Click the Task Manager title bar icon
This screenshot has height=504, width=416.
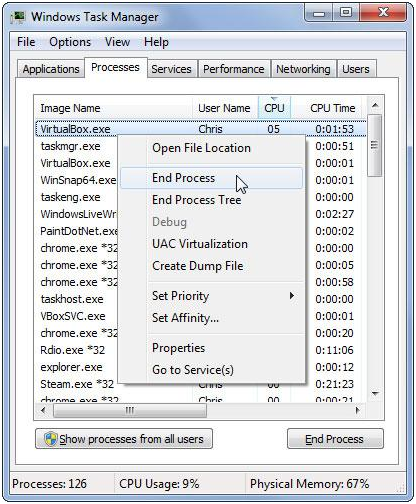pyautogui.click(x=18, y=17)
